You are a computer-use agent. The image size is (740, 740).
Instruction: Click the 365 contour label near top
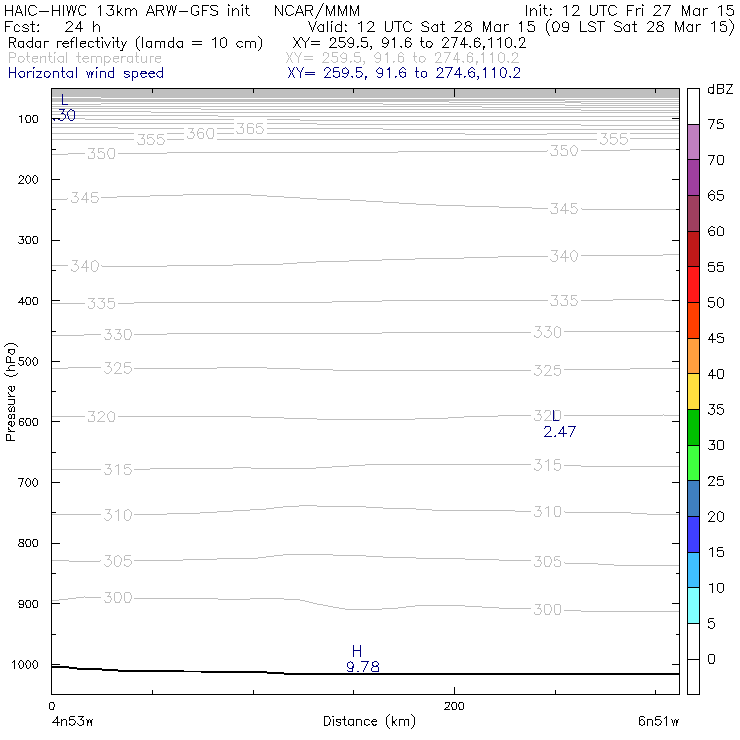tap(250, 128)
